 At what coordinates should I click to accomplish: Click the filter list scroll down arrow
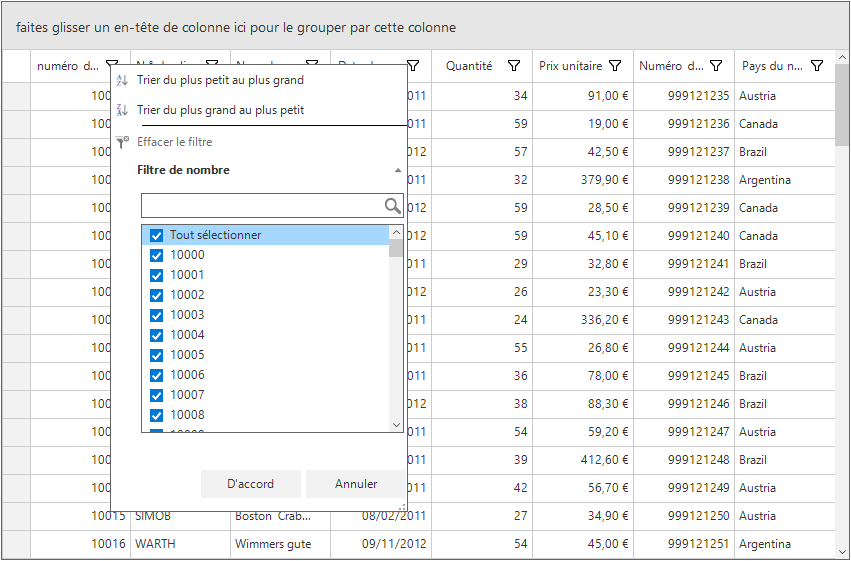[x=396, y=425]
